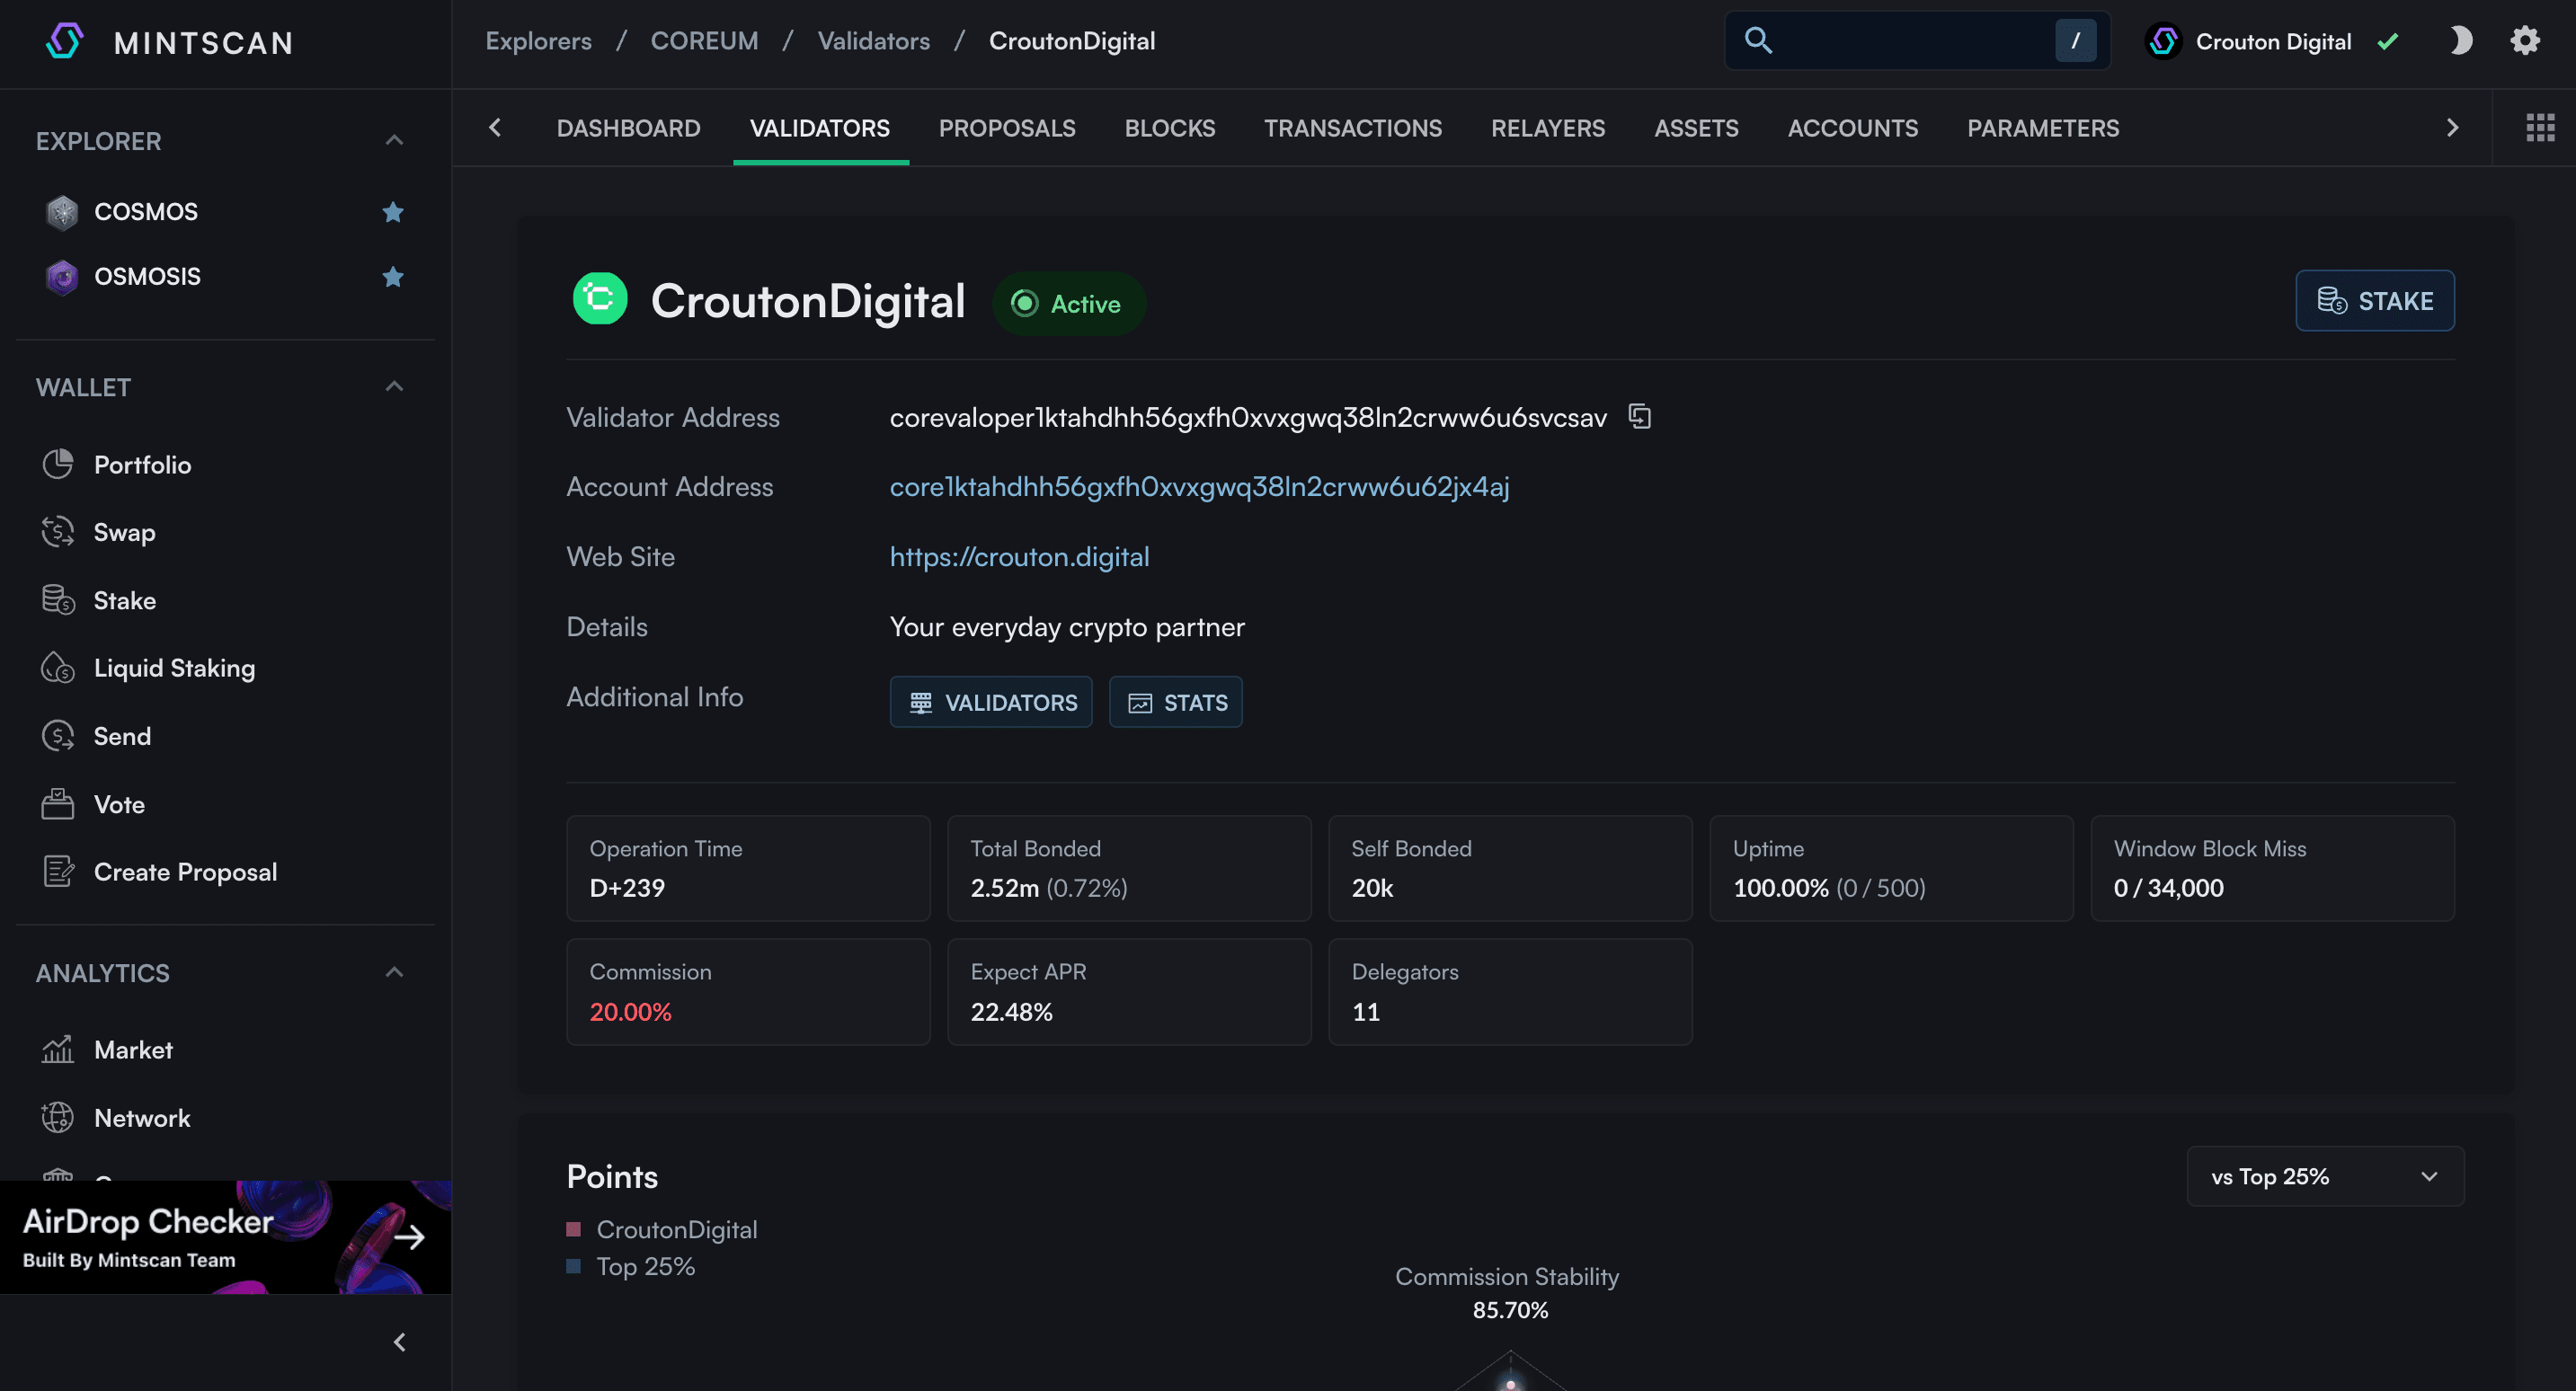Select the PROPOSALS tab
2576x1391 pixels.
(1007, 128)
